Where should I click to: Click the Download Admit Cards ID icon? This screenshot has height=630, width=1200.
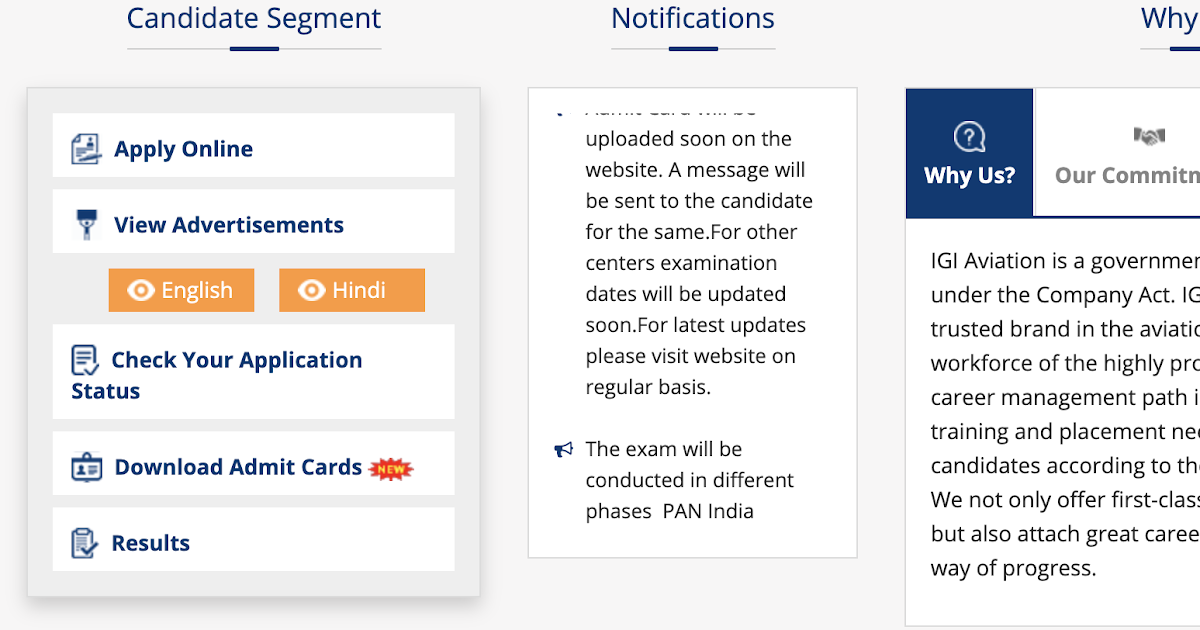(x=87, y=467)
